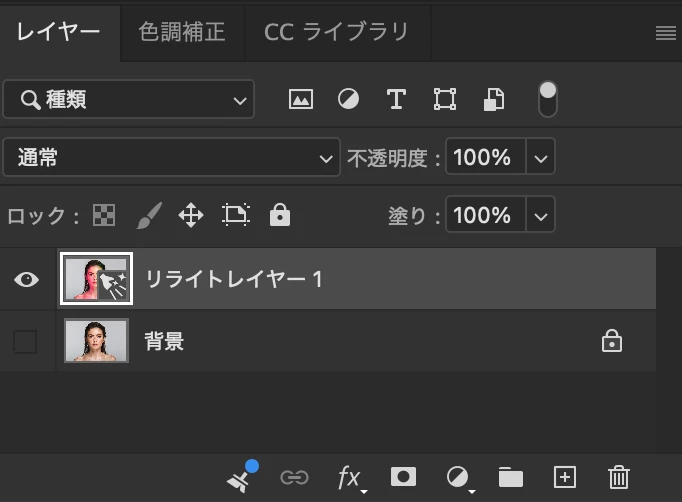Filter for smart objects icon
Viewport: 682px width, 502px height.
[x=494, y=99]
